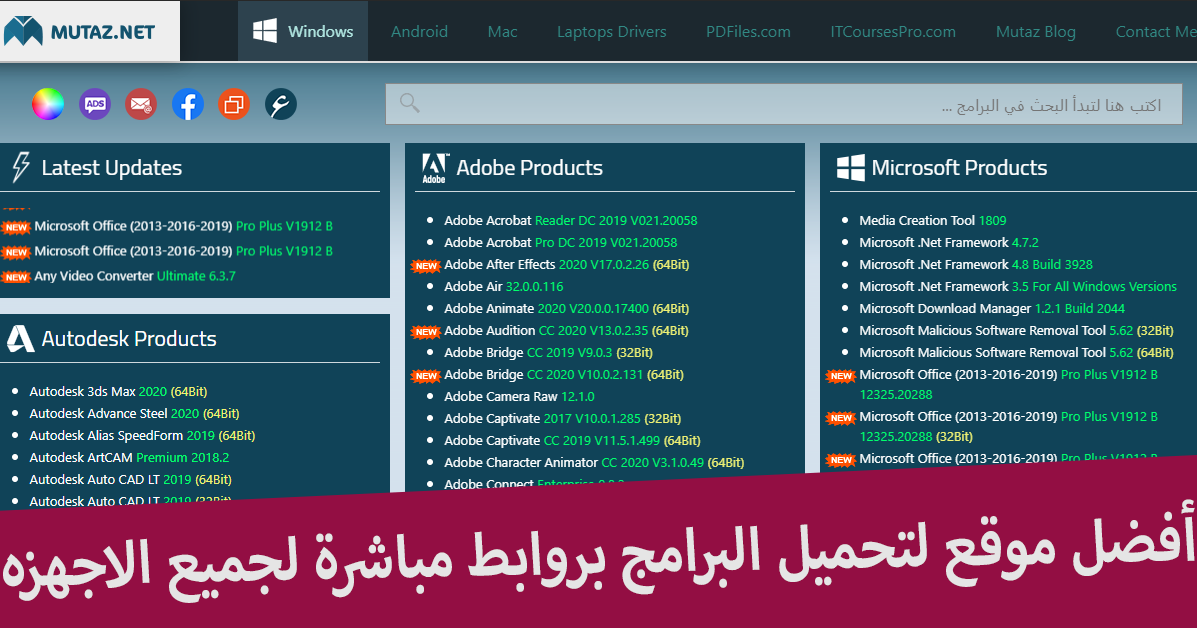Open Media Creation Tool 1809

click(x=933, y=221)
